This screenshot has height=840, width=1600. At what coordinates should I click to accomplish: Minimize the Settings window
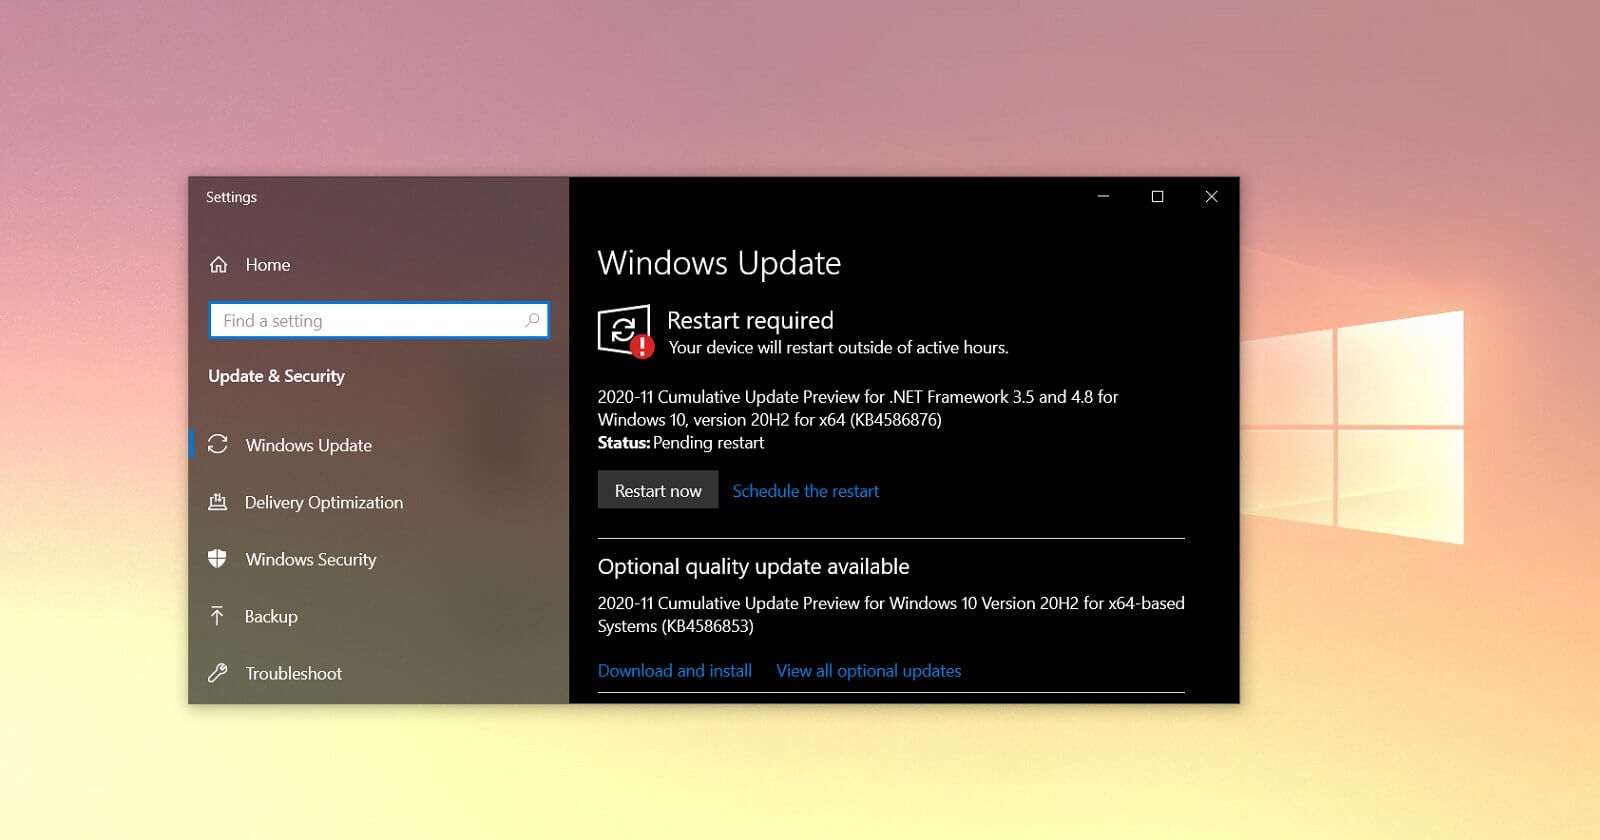pyautogui.click(x=1103, y=196)
